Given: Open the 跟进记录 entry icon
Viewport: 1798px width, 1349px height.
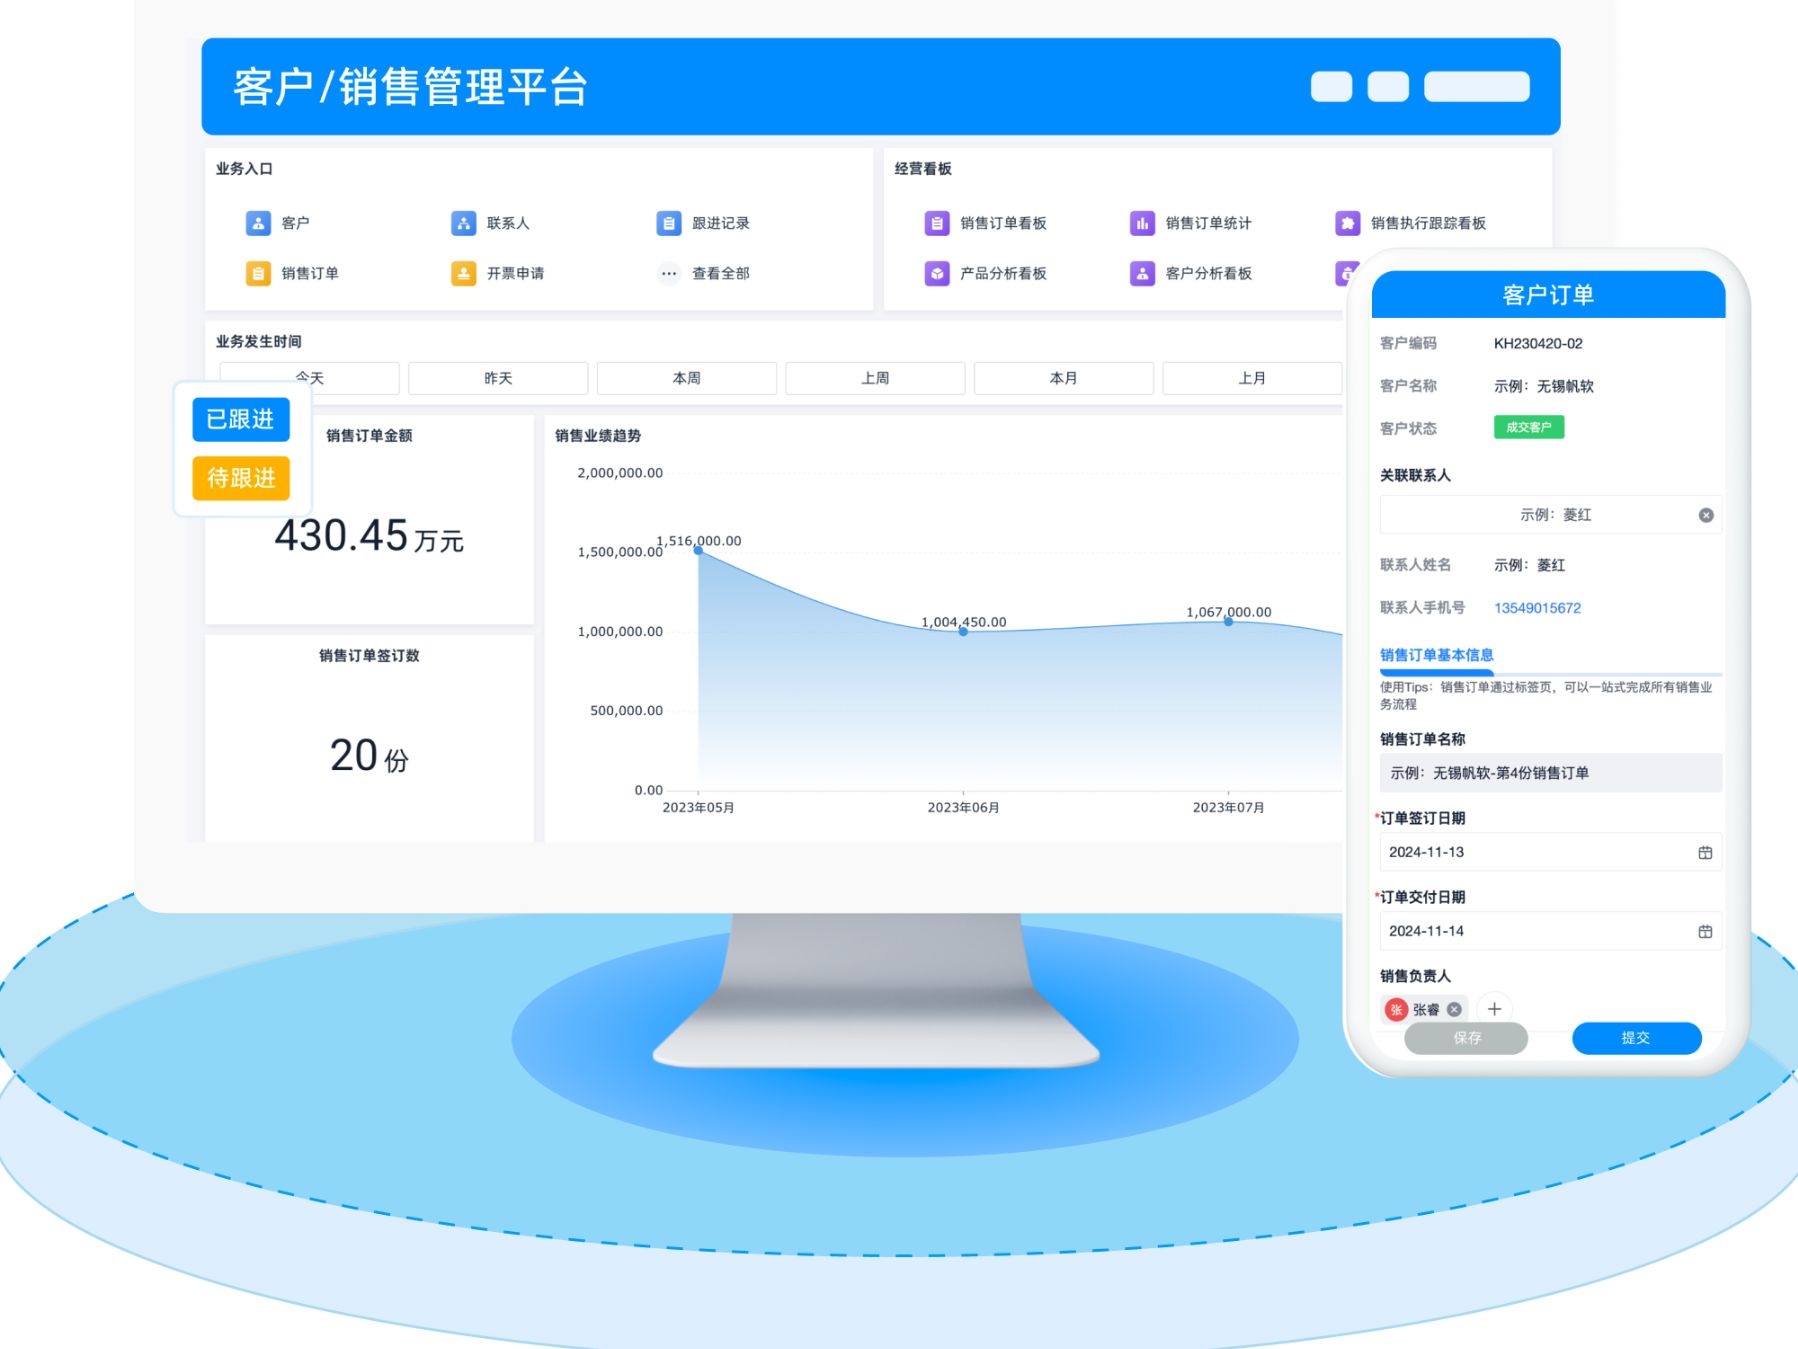Looking at the screenshot, I should [x=669, y=223].
